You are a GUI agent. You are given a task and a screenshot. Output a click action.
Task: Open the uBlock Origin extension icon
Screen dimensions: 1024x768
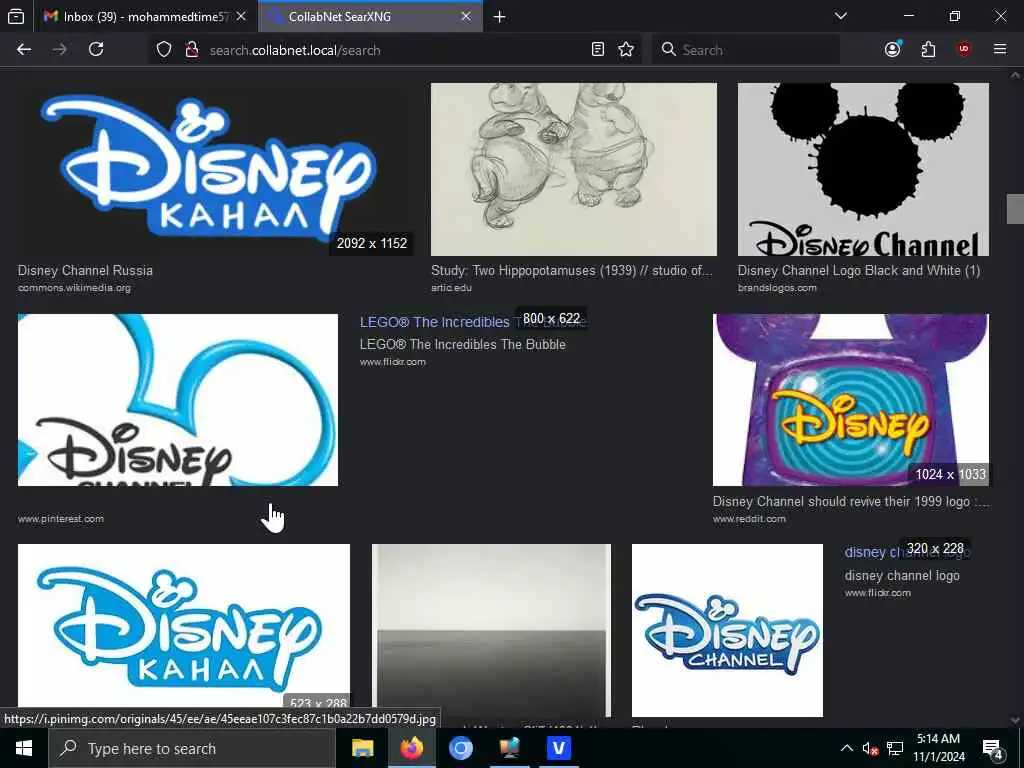(963, 50)
